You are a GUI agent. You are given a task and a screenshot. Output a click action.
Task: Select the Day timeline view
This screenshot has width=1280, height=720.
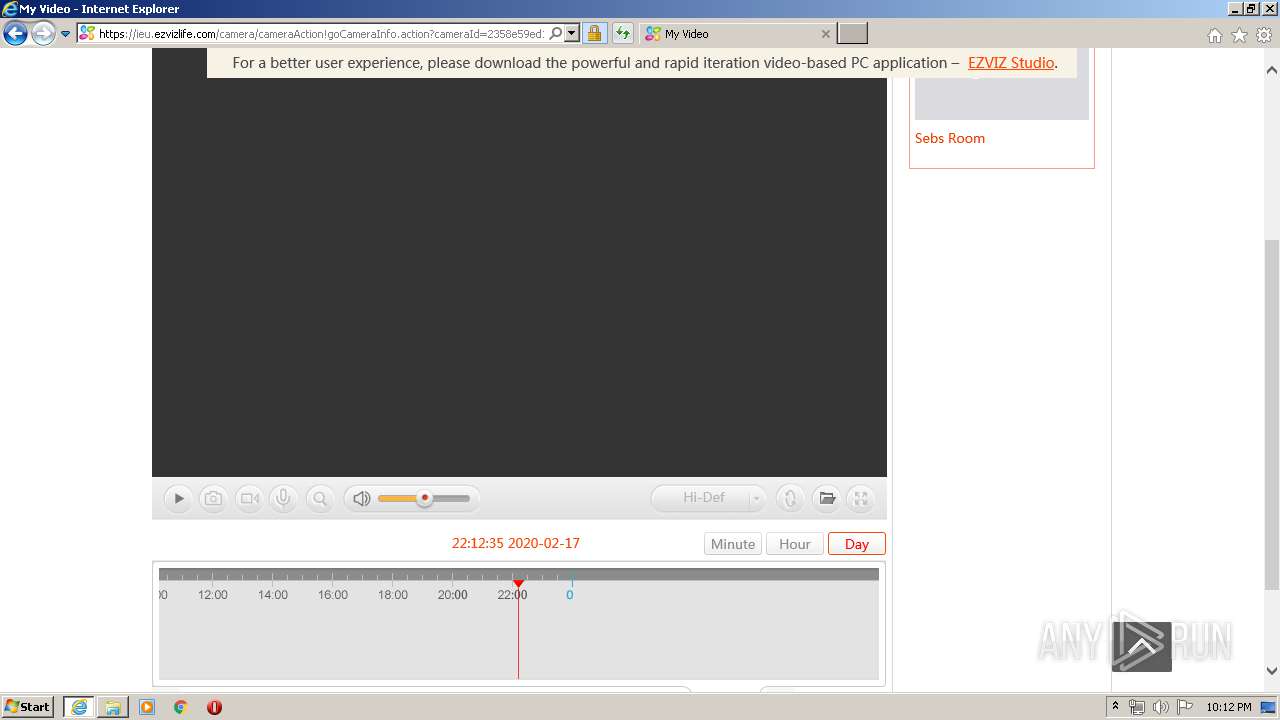point(857,544)
